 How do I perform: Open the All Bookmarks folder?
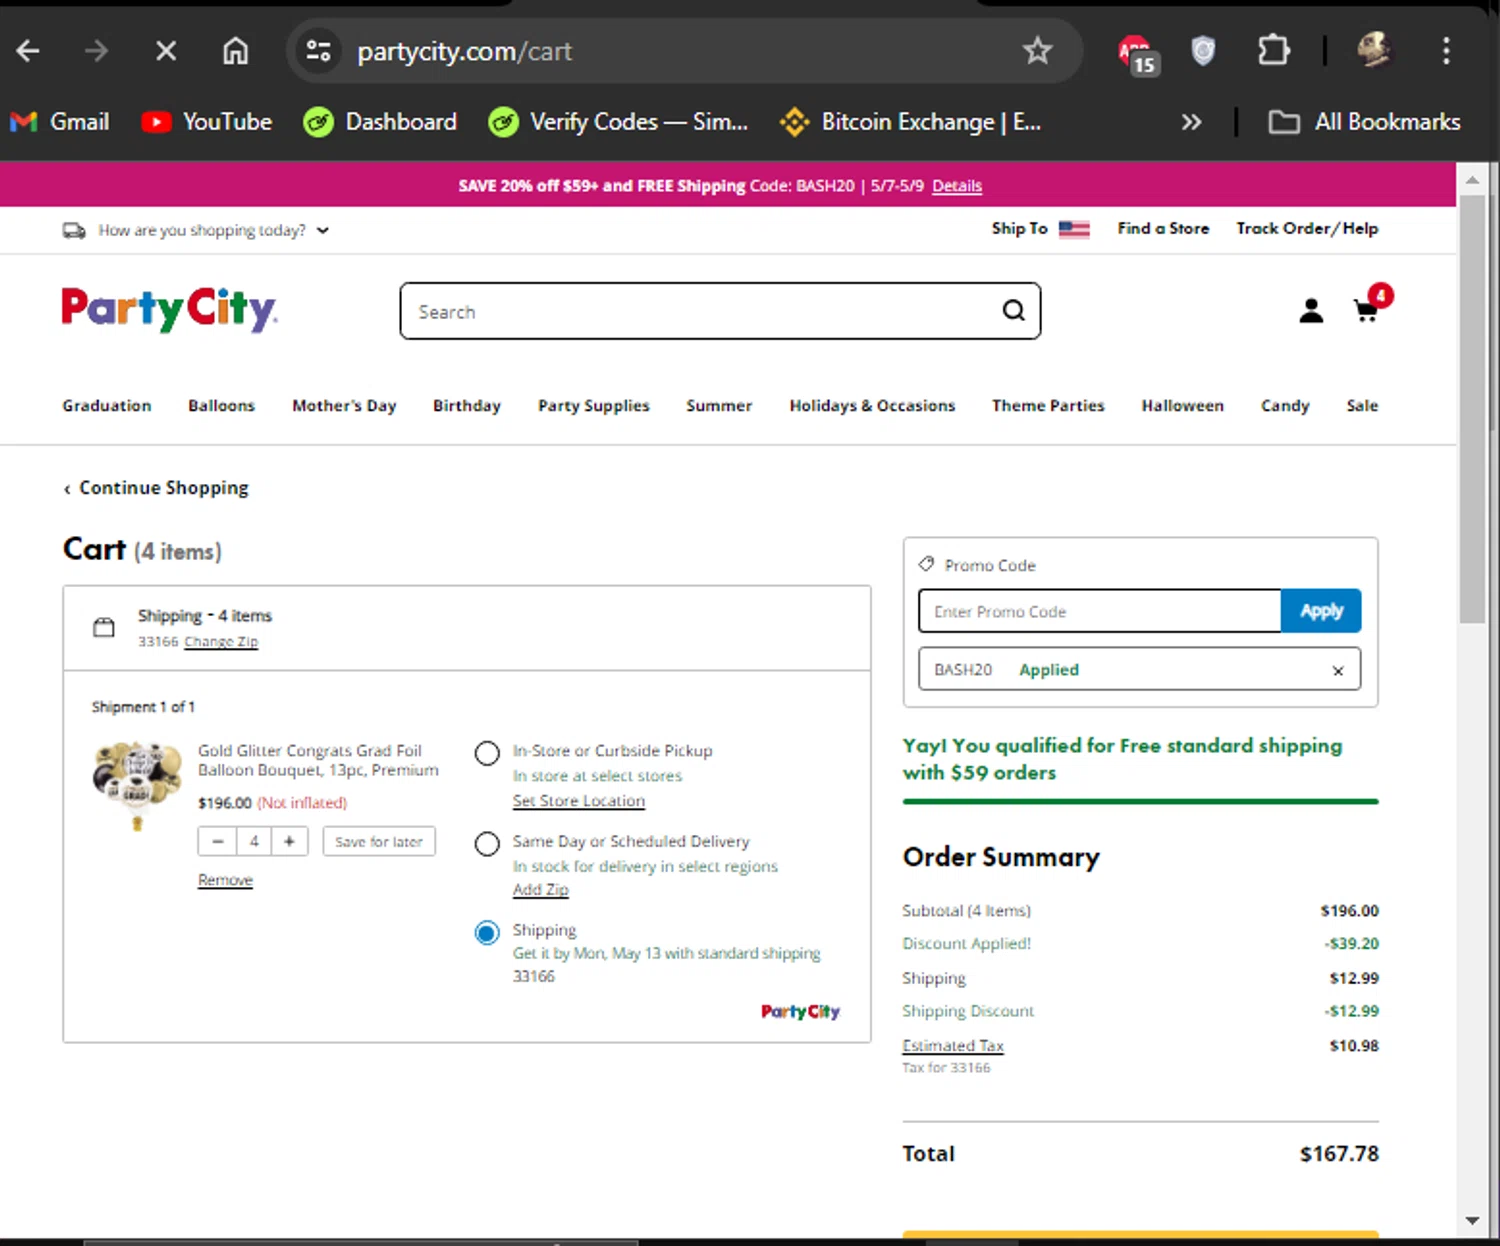point(1364,122)
